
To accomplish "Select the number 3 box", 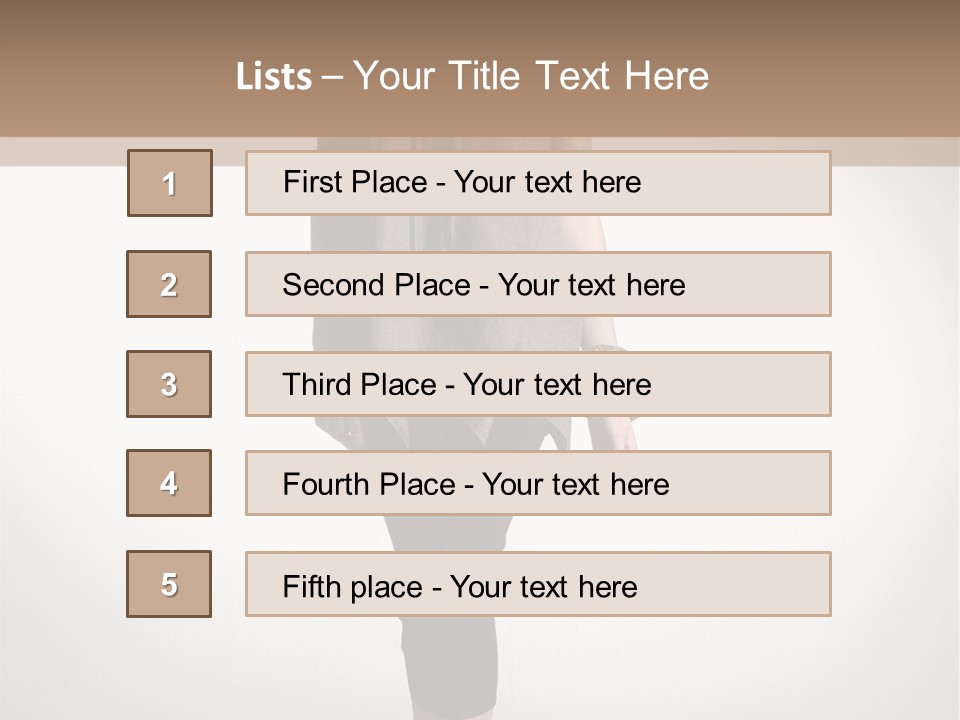I will pyautogui.click(x=169, y=384).
